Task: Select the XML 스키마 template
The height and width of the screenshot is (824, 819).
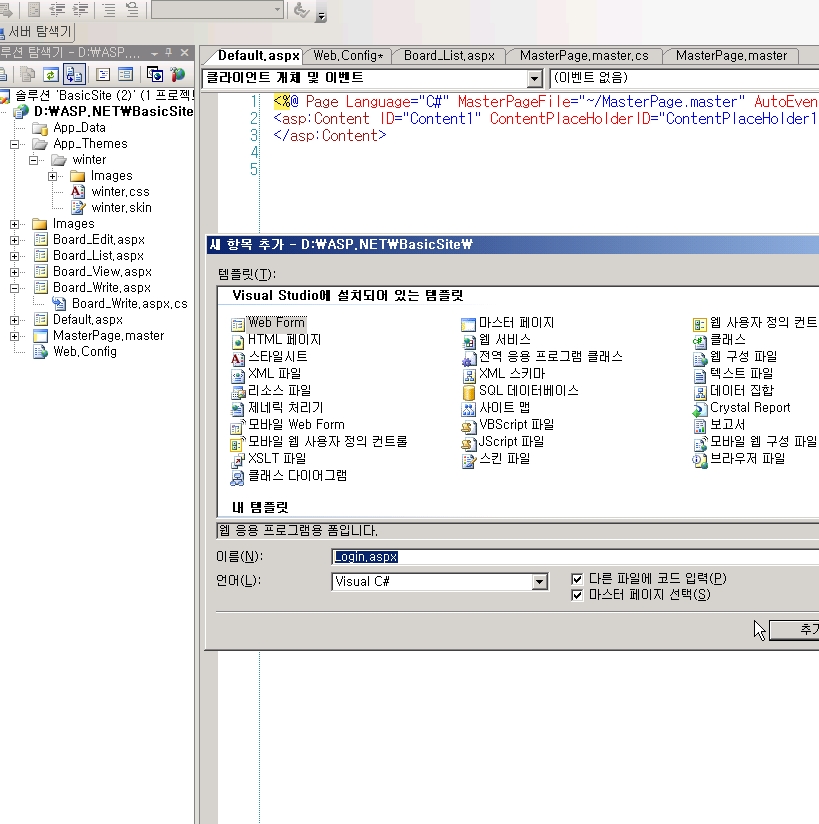Action: click(x=504, y=374)
